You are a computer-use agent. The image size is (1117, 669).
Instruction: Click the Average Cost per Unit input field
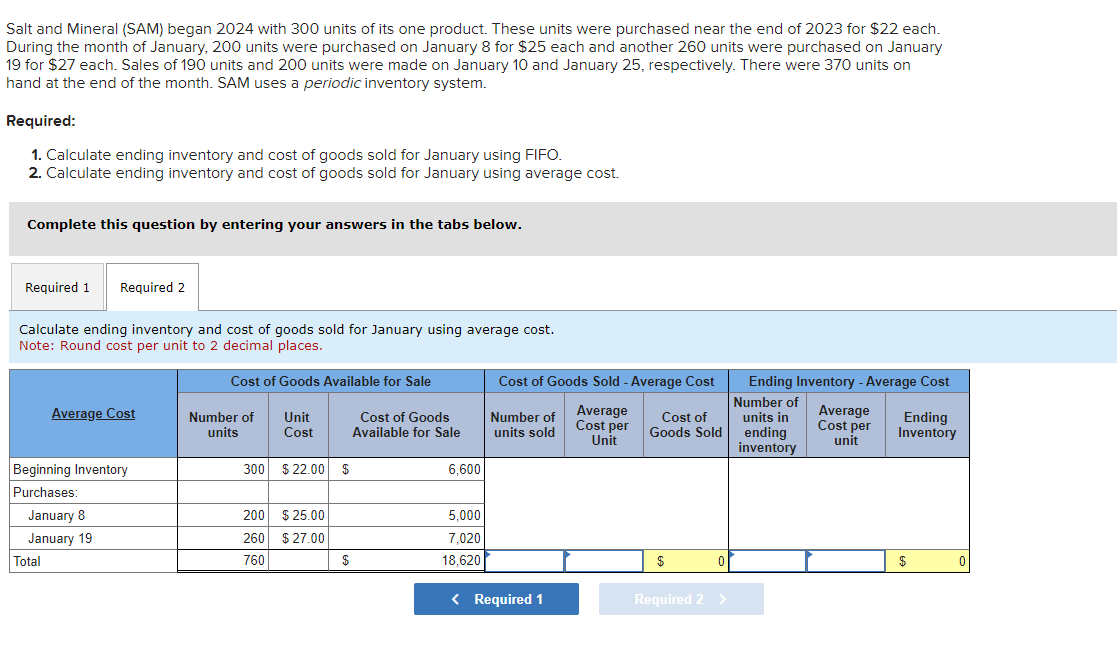click(x=604, y=560)
